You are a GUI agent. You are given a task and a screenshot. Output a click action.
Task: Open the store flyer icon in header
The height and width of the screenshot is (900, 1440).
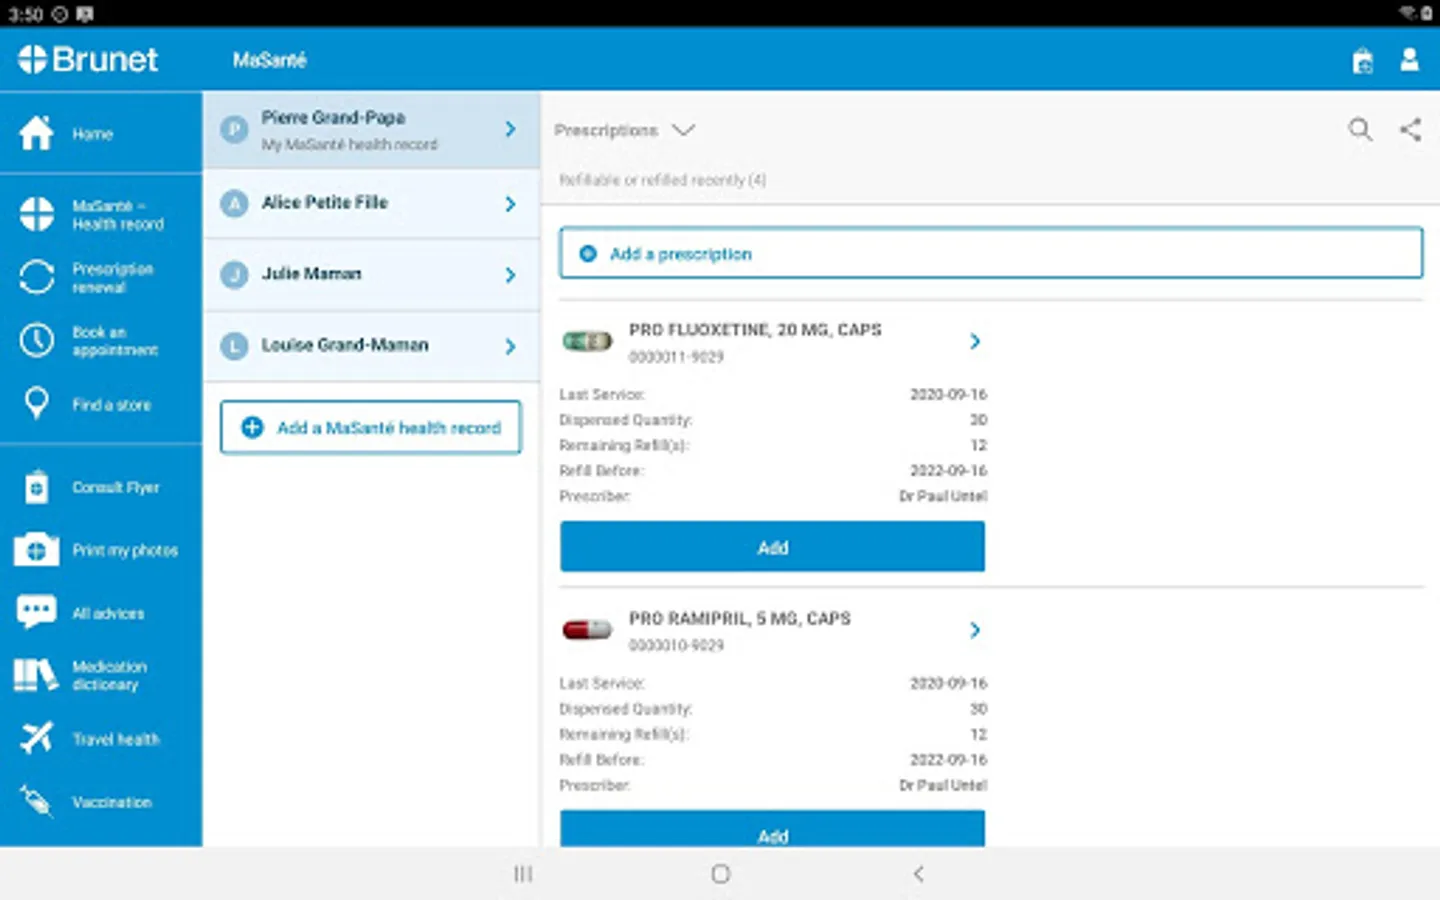pyautogui.click(x=1362, y=61)
